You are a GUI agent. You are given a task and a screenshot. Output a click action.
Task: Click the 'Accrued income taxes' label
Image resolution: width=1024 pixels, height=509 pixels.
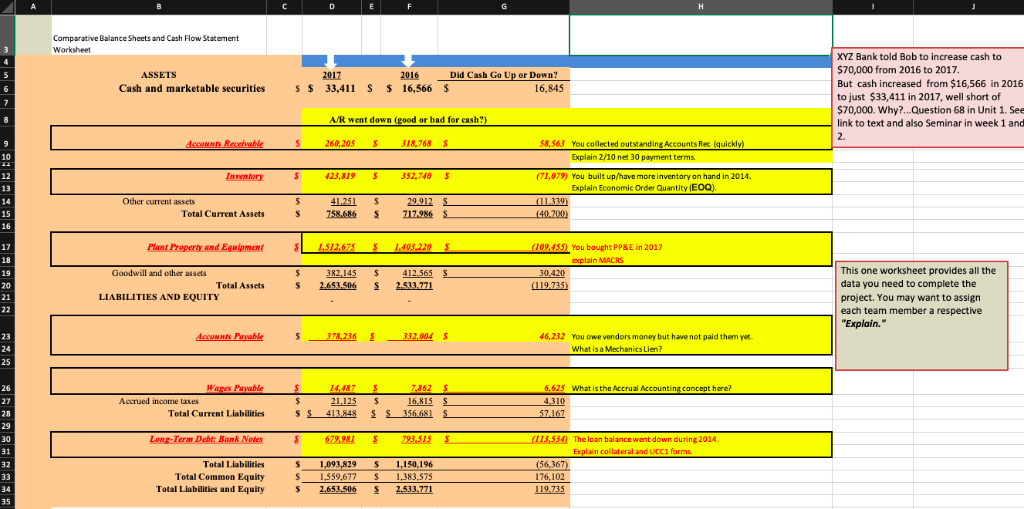tap(158, 401)
